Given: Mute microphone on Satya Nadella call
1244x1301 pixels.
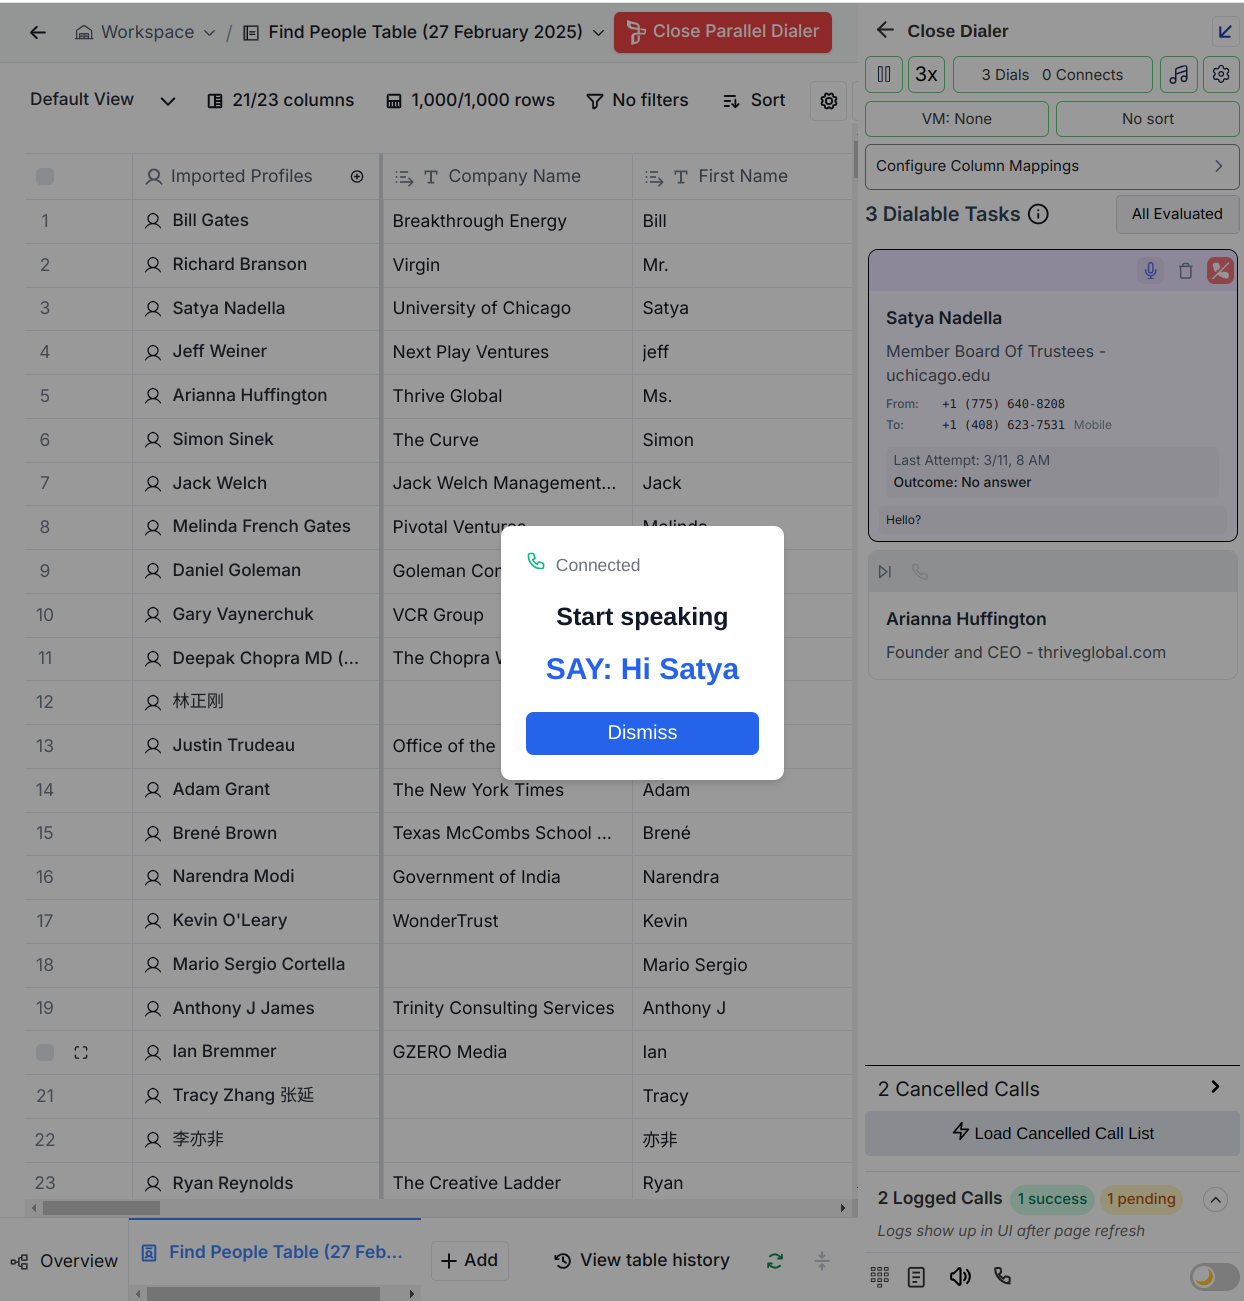Looking at the screenshot, I should (x=1151, y=270).
